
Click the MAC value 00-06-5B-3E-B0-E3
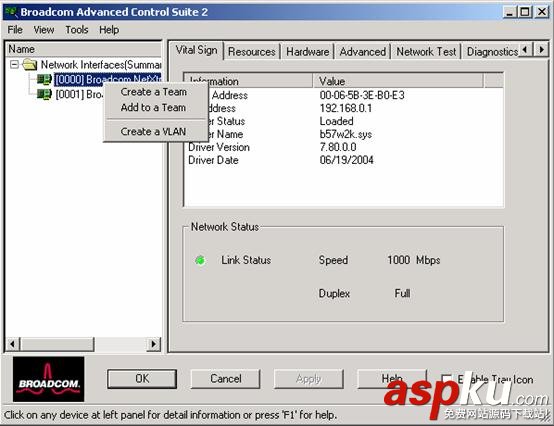click(x=362, y=95)
